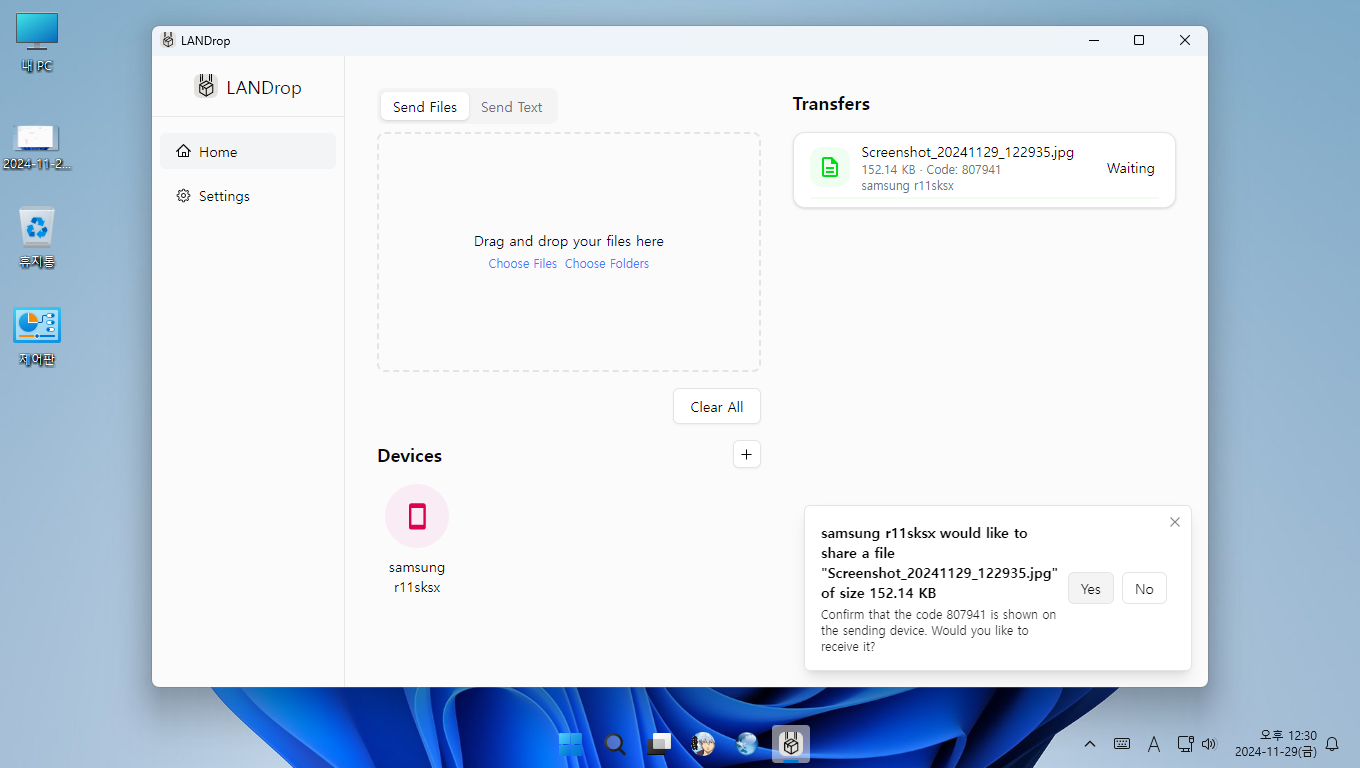This screenshot has height=768, width=1360.
Task: Click the Transfers heading
Action: coord(831,104)
